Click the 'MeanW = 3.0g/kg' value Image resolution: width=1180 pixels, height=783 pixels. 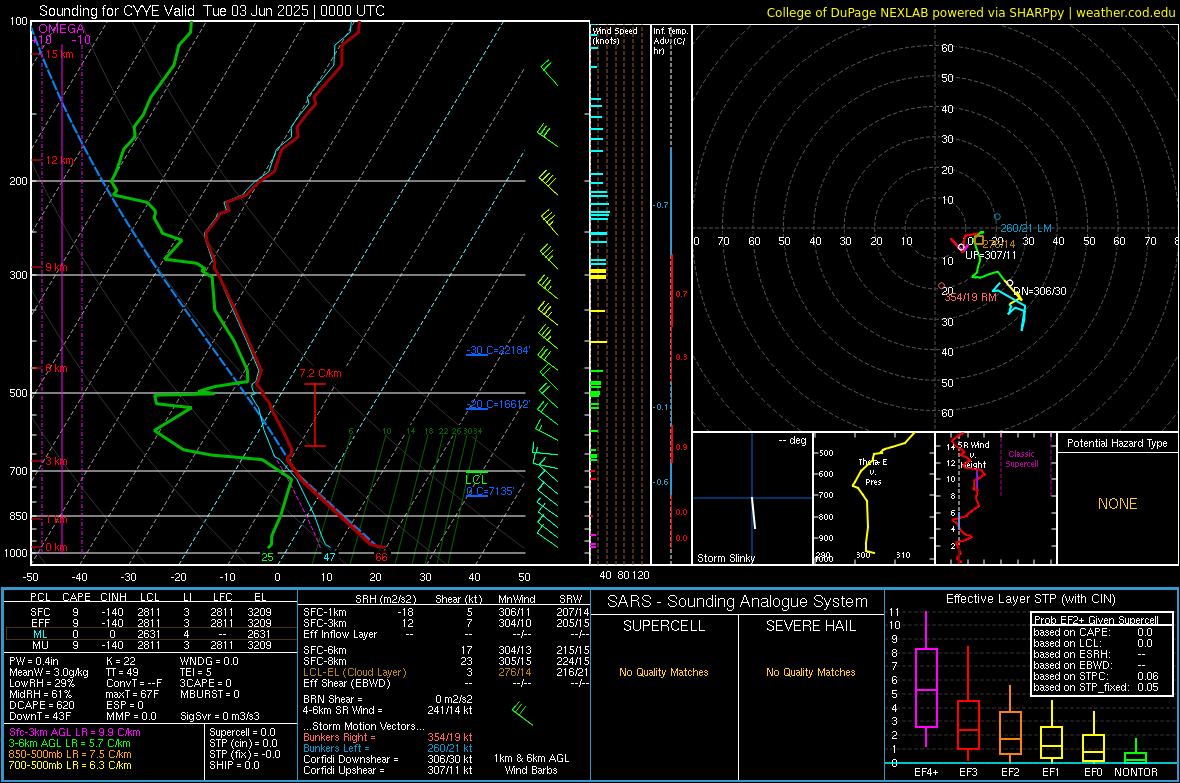[49, 672]
